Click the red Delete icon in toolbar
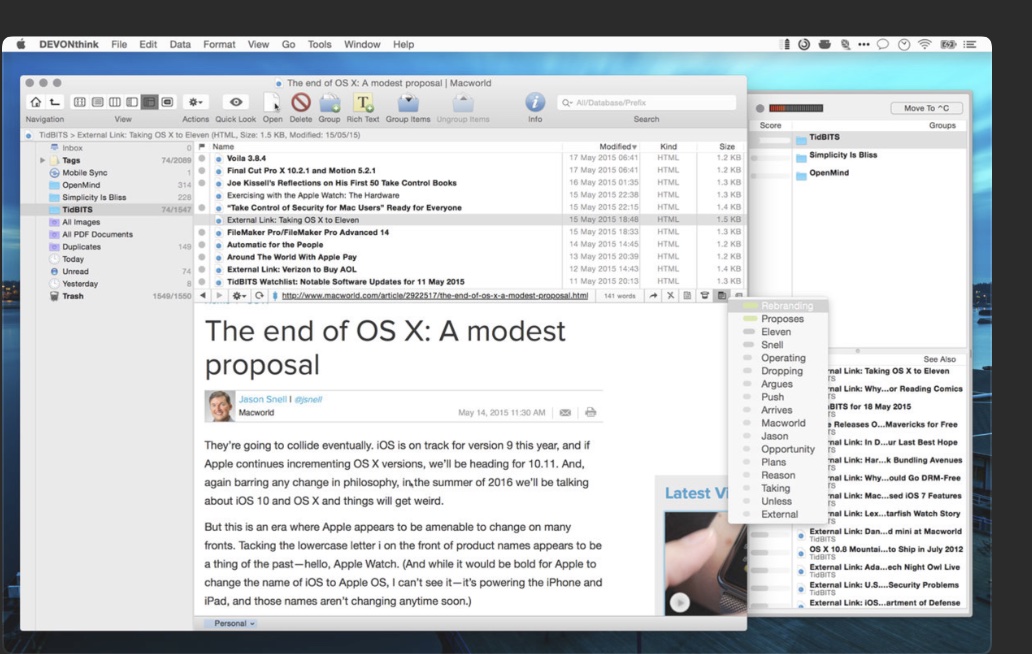 click(x=300, y=102)
